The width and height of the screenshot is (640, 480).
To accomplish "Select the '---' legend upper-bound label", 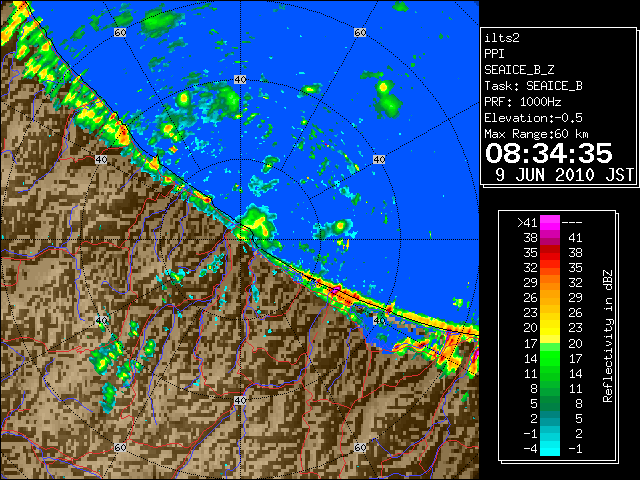I will 572,223.
